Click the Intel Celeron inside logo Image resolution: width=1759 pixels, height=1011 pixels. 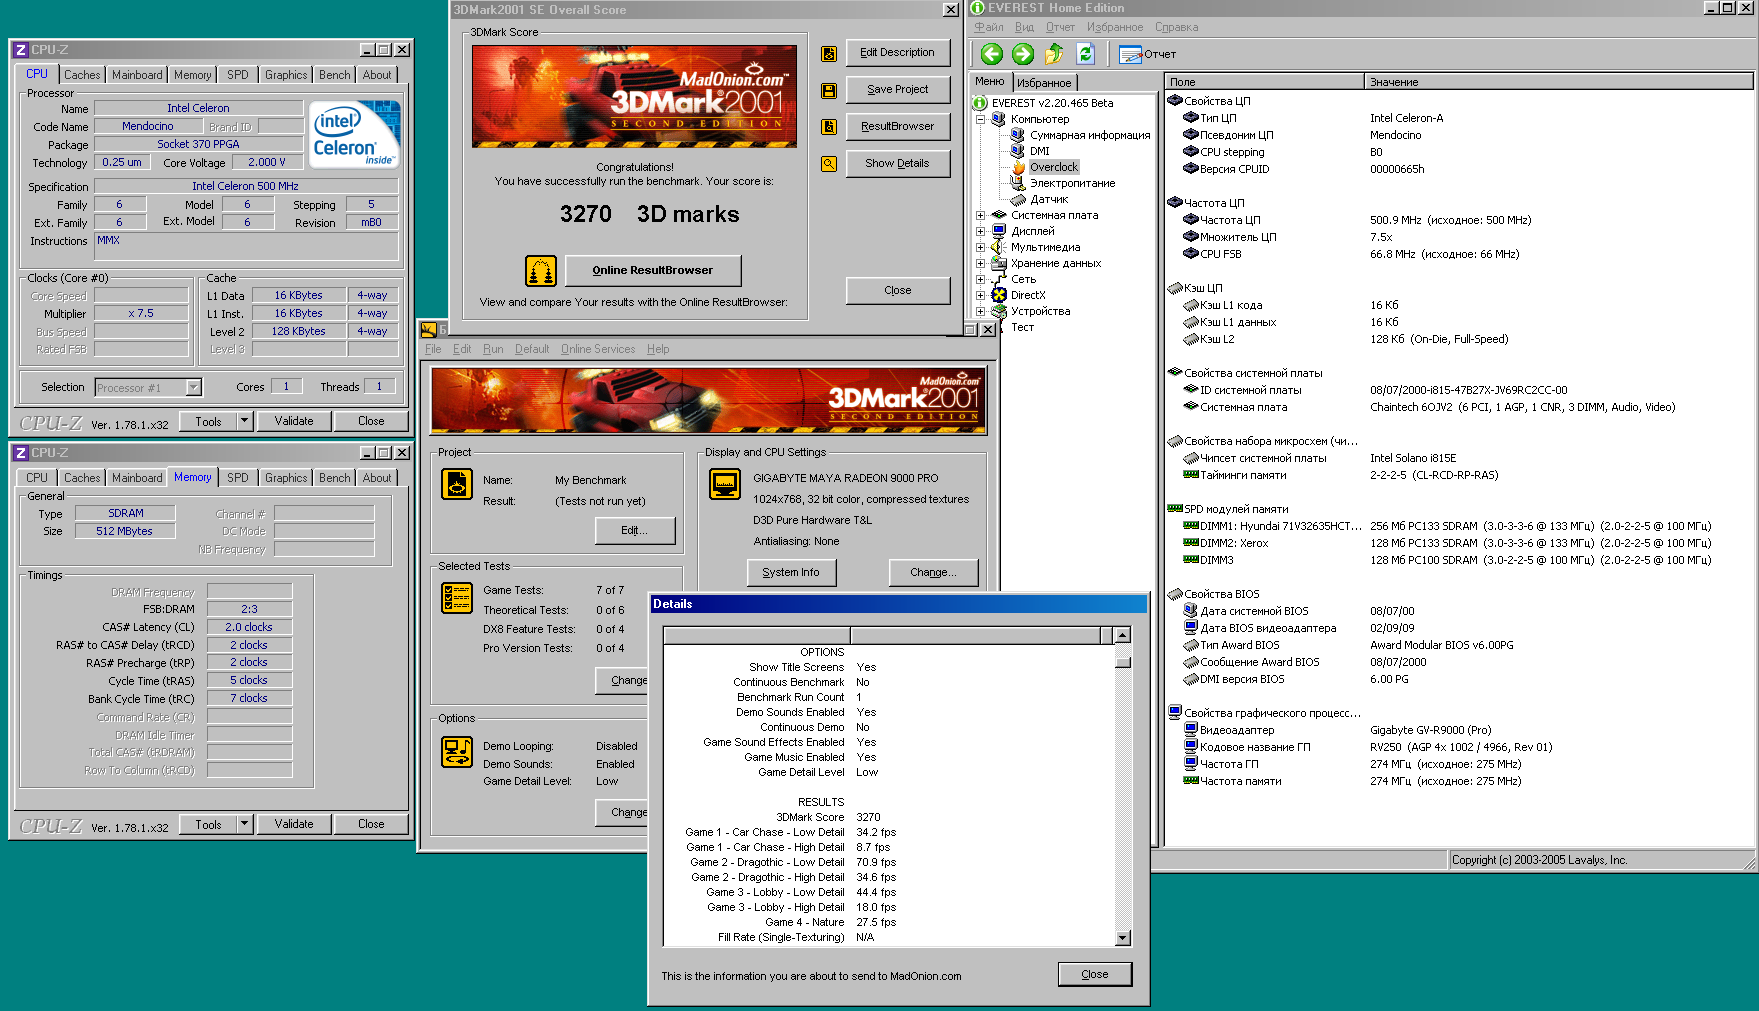pyautogui.click(x=354, y=133)
